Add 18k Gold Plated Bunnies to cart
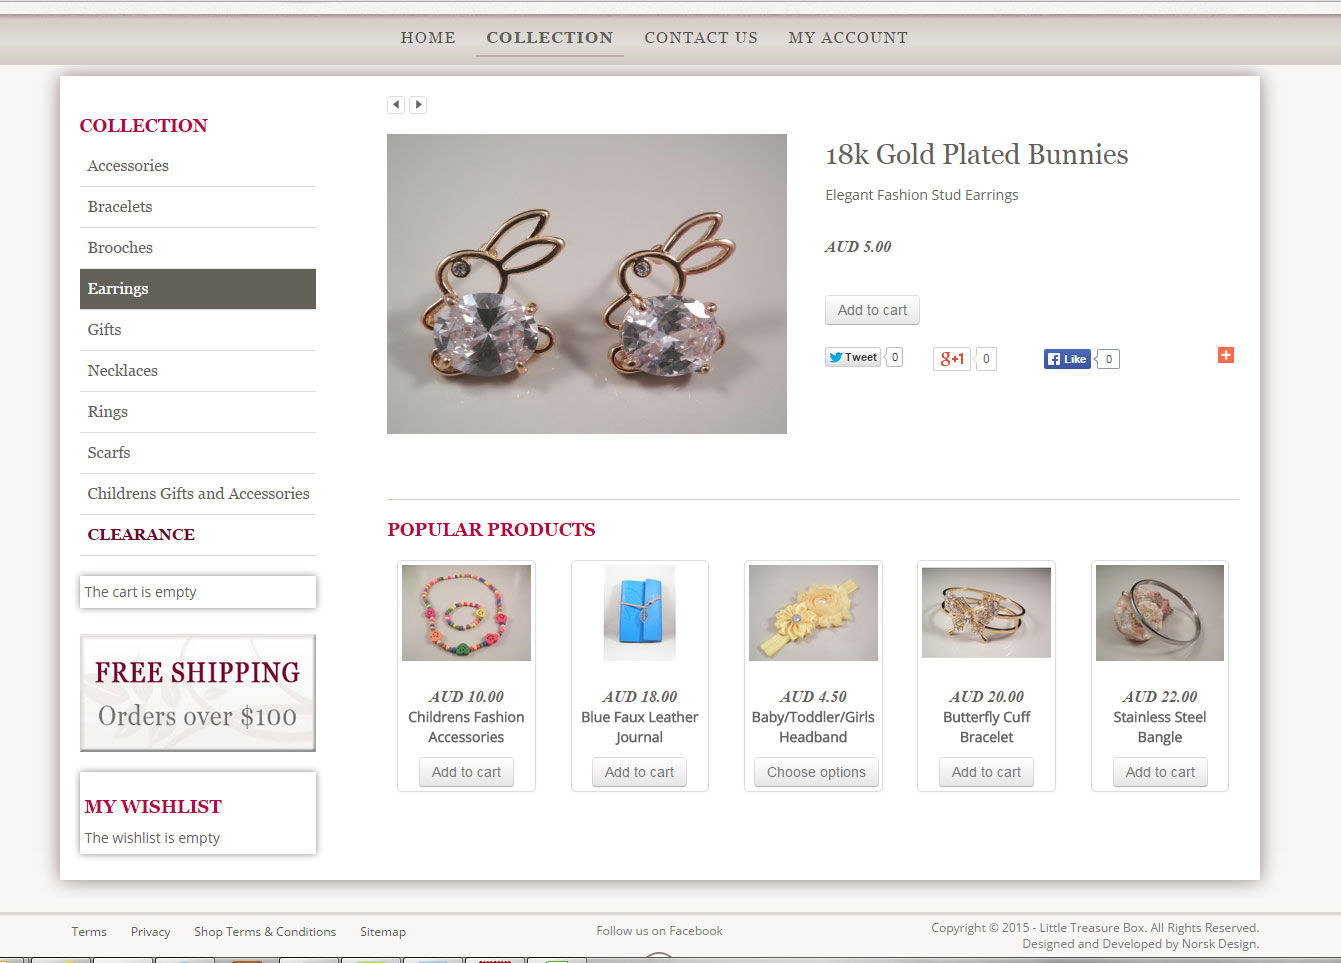 click(x=872, y=310)
